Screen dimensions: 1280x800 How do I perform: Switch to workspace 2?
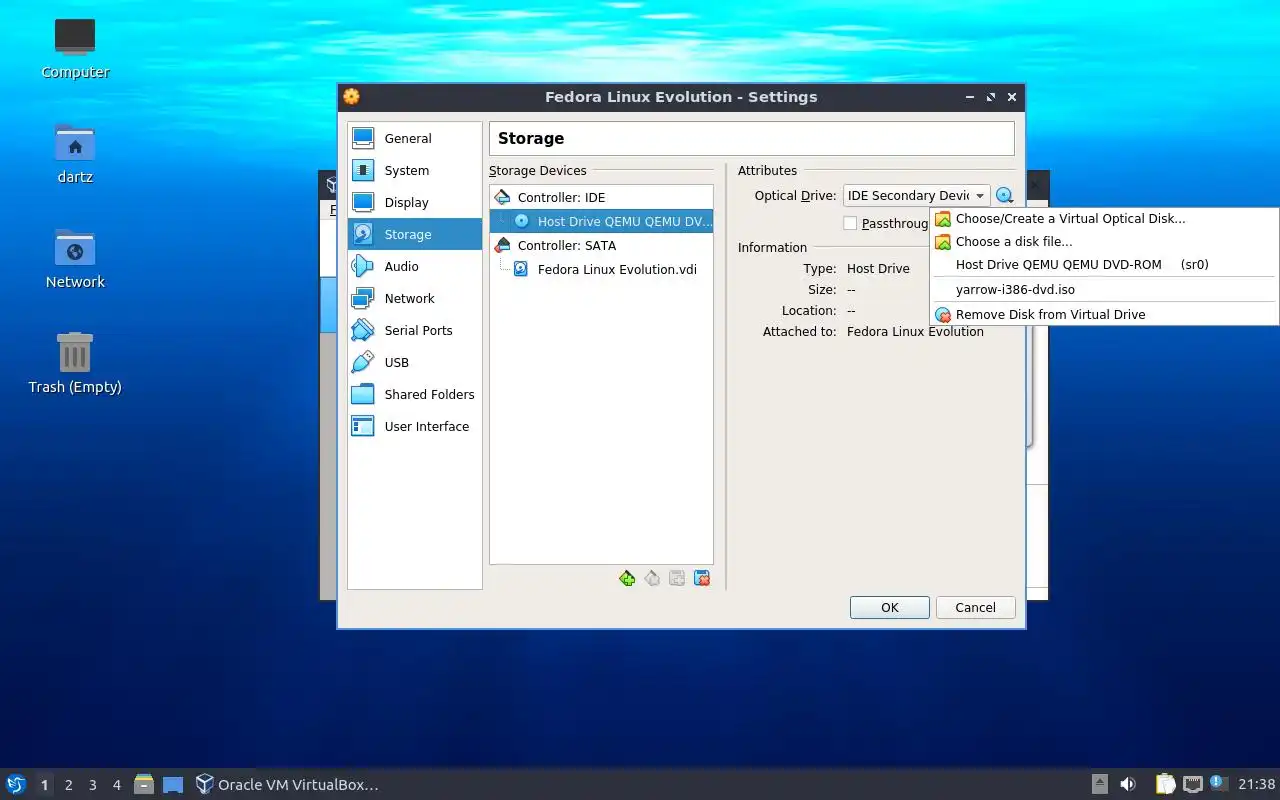click(x=68, y=785)
